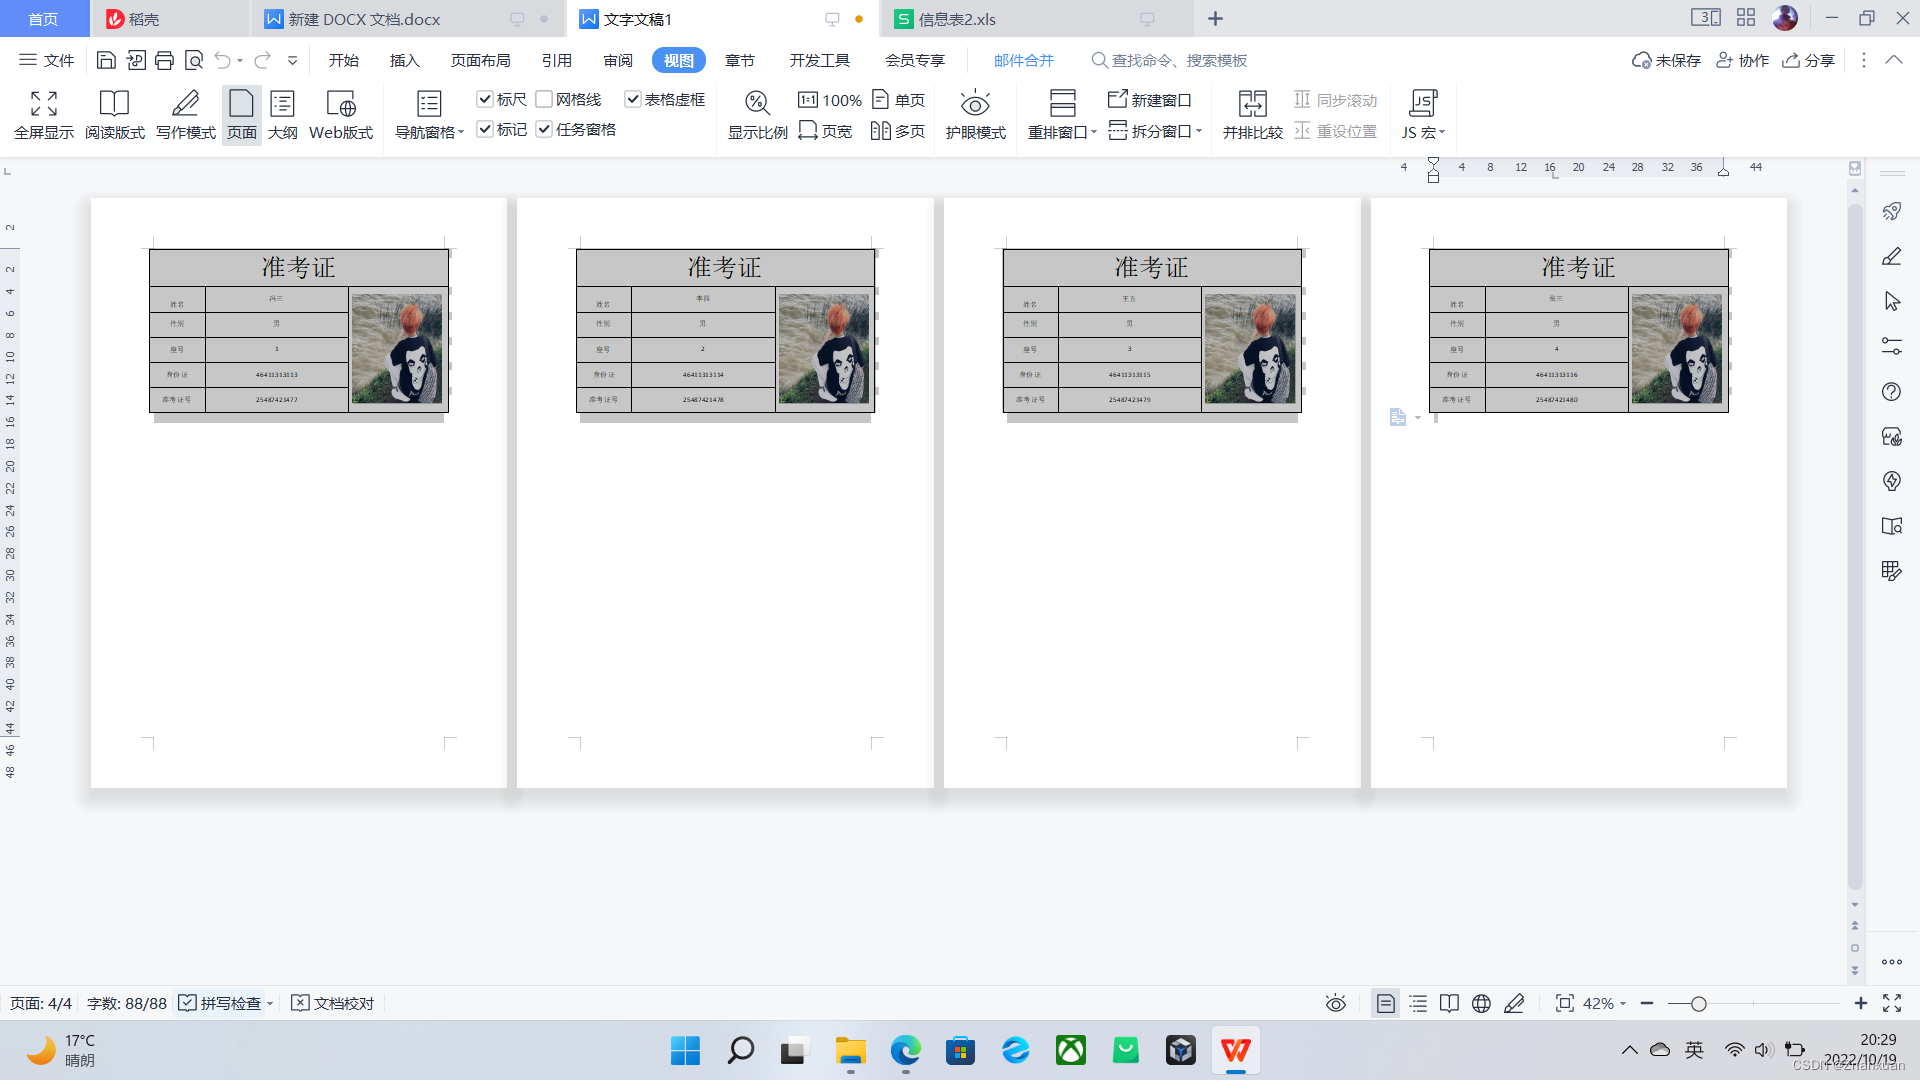
Task: Uncheck the 标尺 ruler checkbox
Action: pyautogui.click(x=485, y=99)
